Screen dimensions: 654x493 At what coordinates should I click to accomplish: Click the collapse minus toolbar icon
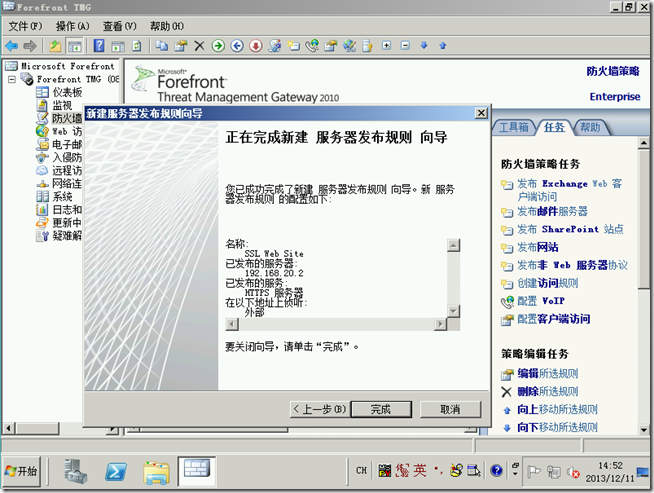(405, 45)
